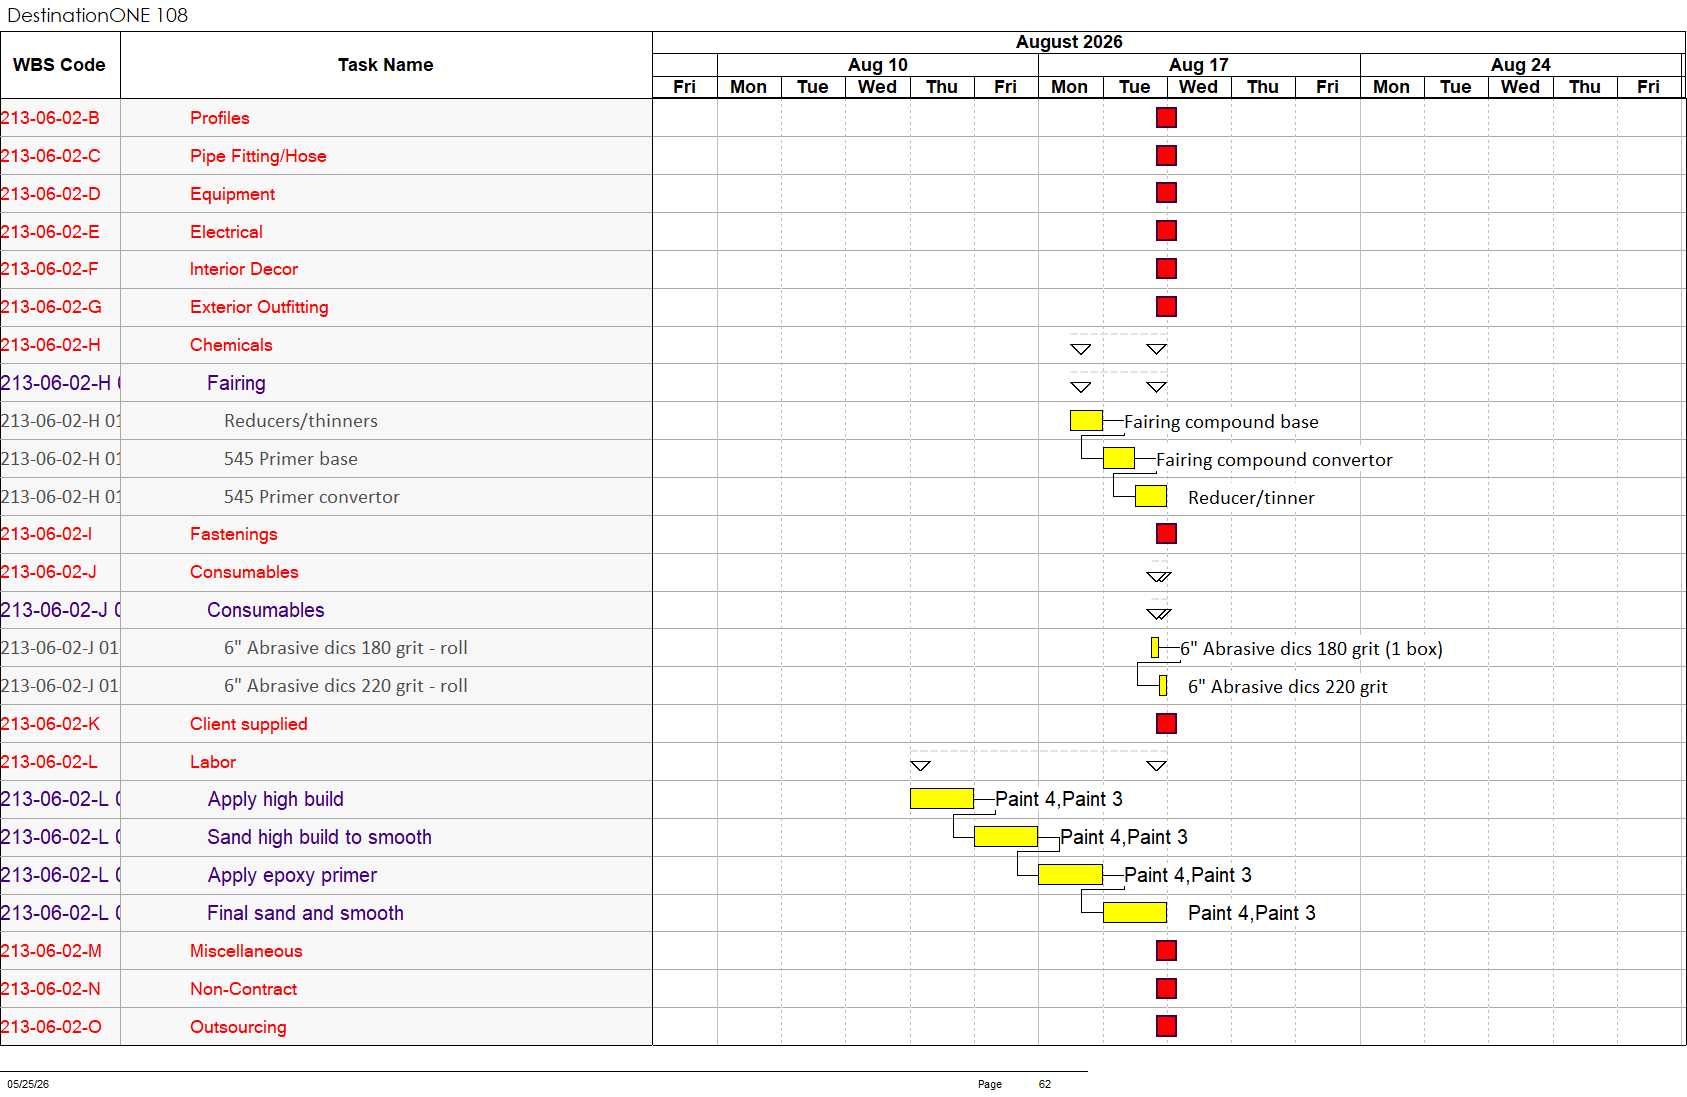1687x1097 pixels.
Task: Select the Fairing summary end triangle
Action: click(x=1157, y=387)
